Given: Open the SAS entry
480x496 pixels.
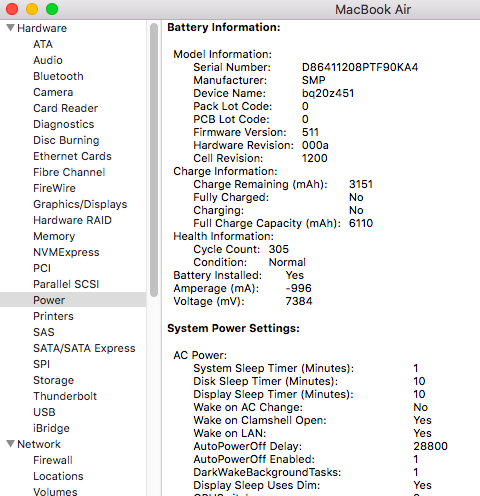Looking at the screenshot, I should tap(44, 332).
